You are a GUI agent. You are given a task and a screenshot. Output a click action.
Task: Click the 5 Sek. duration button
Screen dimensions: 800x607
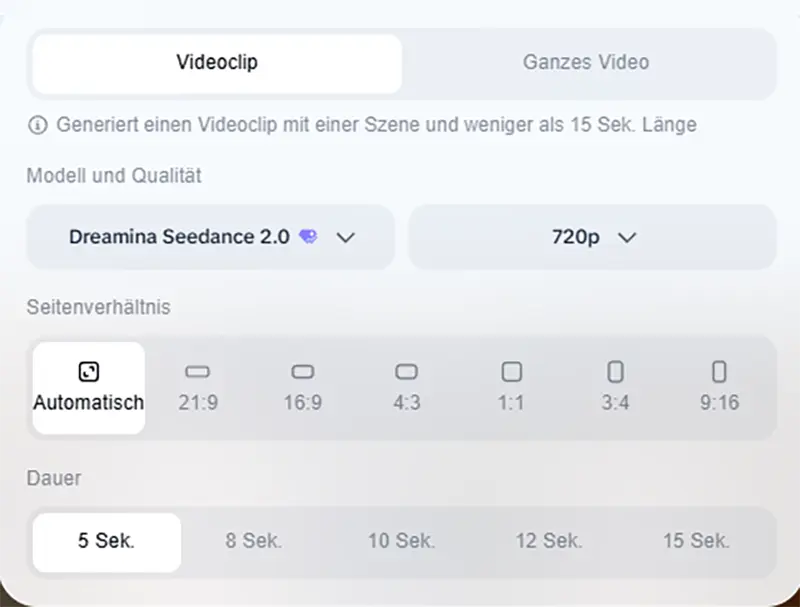[x=106, y=541]
